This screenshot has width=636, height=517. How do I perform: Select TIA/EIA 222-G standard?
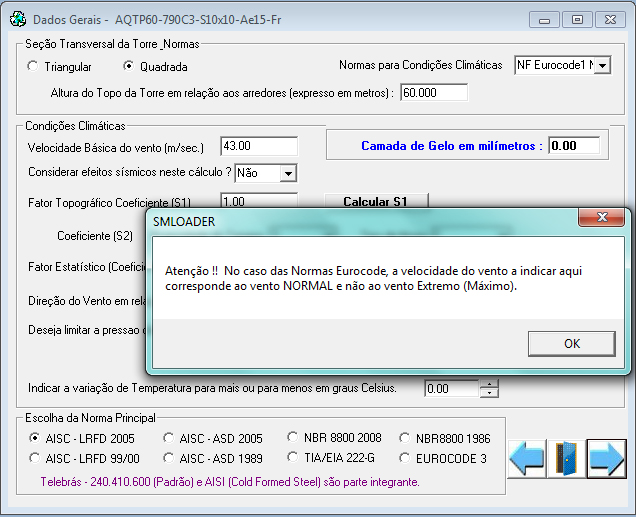(x=292, y=459)
